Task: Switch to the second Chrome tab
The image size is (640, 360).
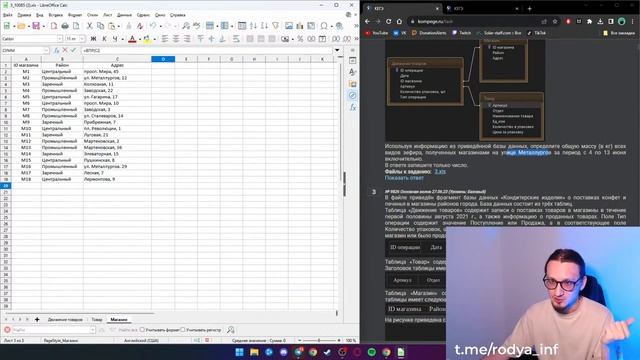Action: pos(482,8)
